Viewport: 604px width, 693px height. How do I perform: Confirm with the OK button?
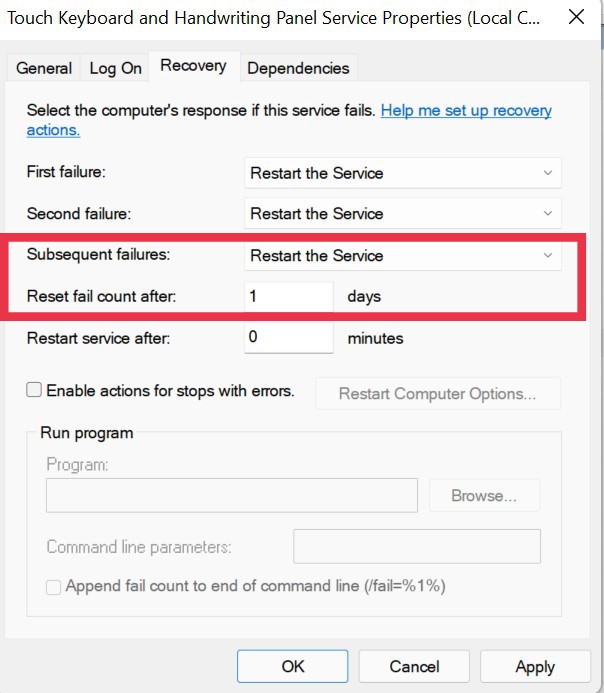click(x=293, y=666)
